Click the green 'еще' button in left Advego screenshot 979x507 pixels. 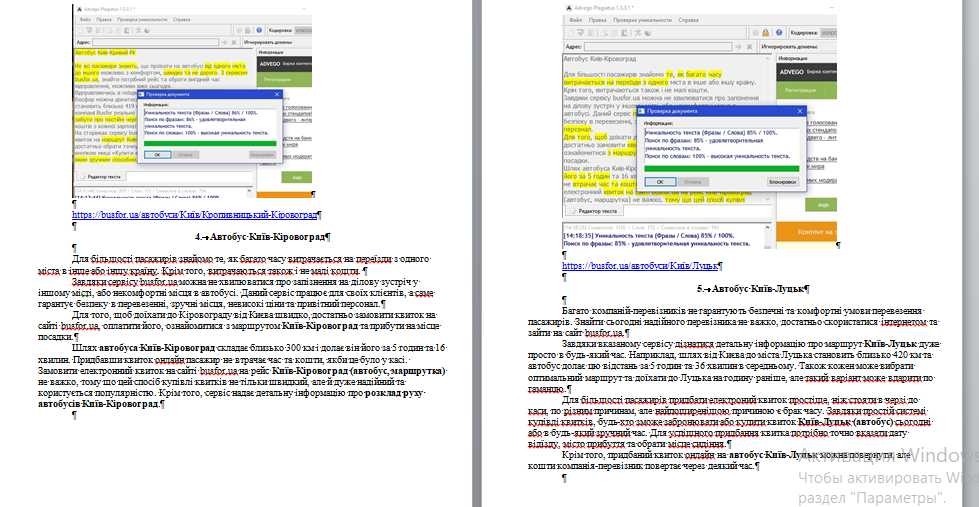(297, 177)
